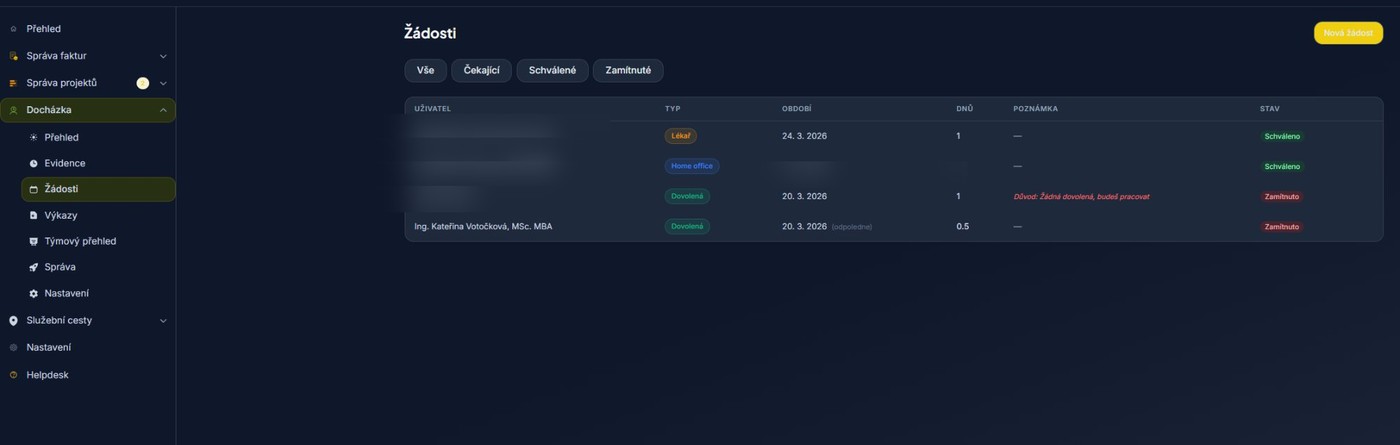Expand the Správa projektů chevron

tap(163, 83)
